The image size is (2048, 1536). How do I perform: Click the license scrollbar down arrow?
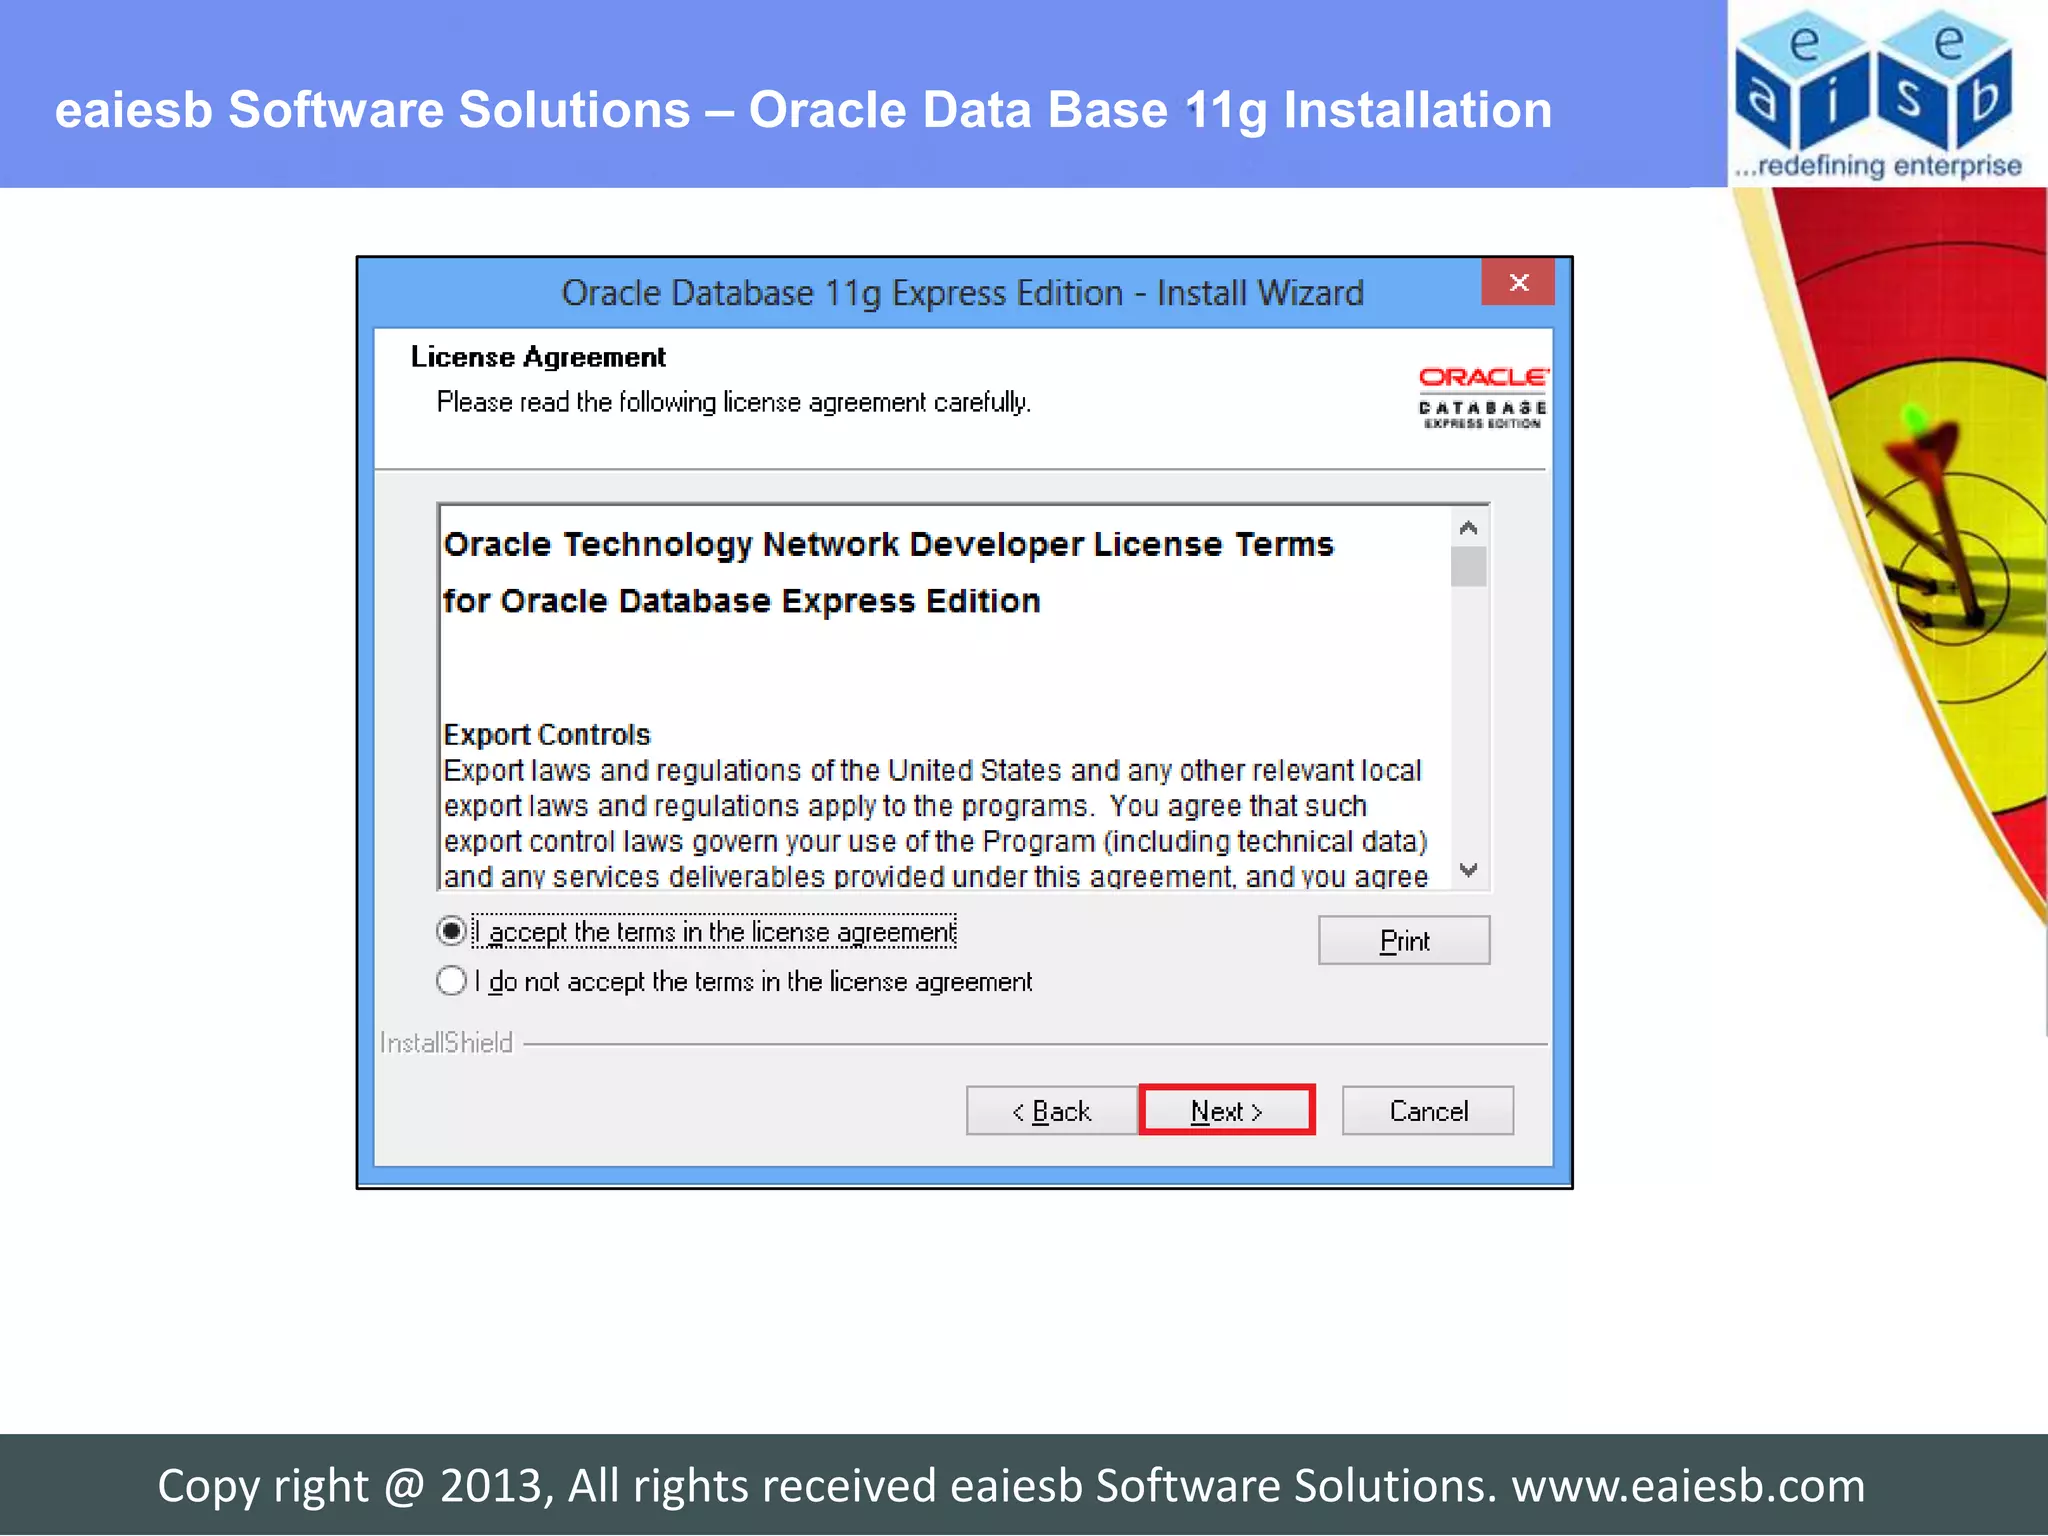tap(1468, 870)
